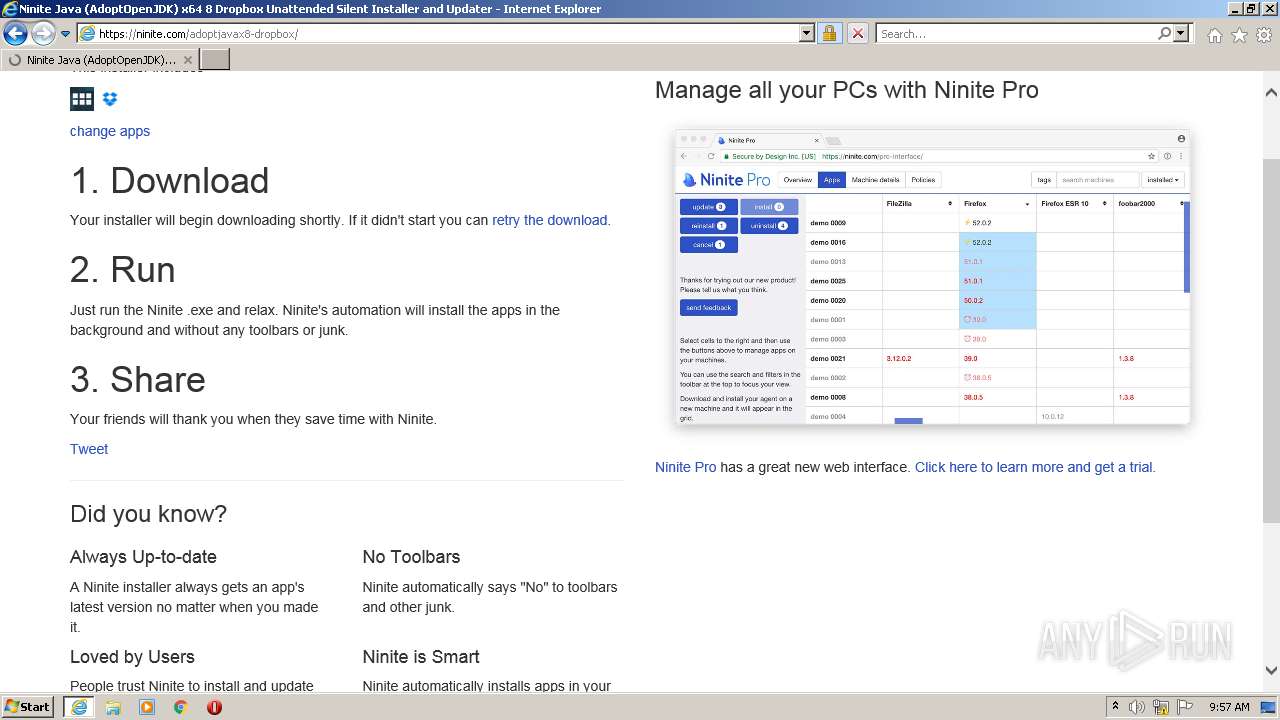Go back with the browser Back arrow

pyautogui.click(x=15, y=33)
